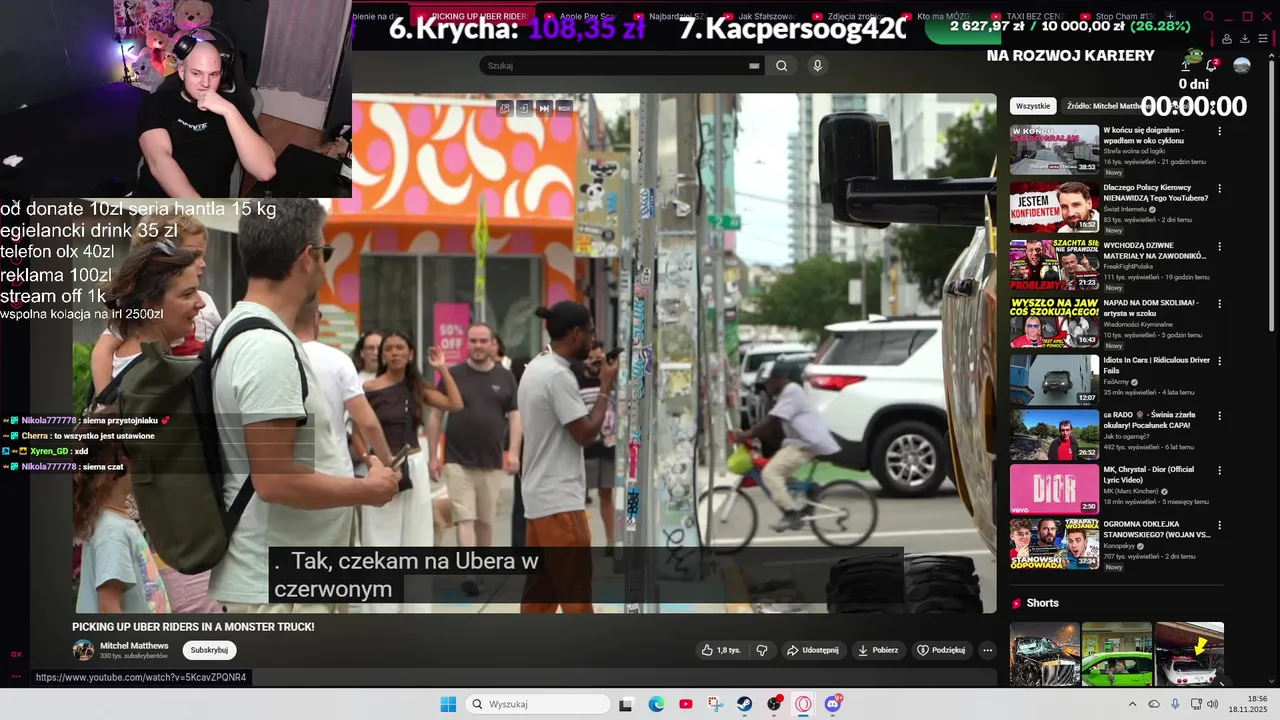Screen dimensions: 1280x720
Task: Open Mitchel Matthews channel name link
Action: coord(134,646)
